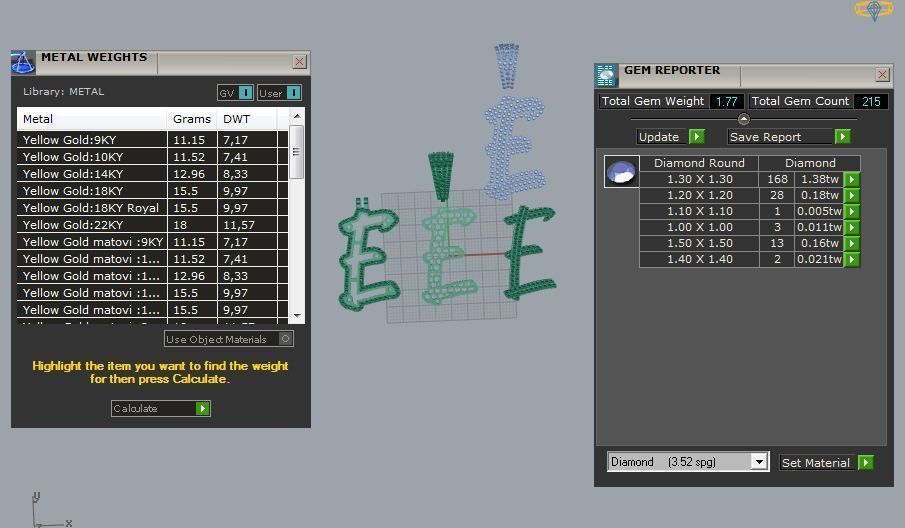This screenshot has height=528, width=905.
Task: Click the 1.50 X 1.50 size cell
Action: tap(700, 244)
